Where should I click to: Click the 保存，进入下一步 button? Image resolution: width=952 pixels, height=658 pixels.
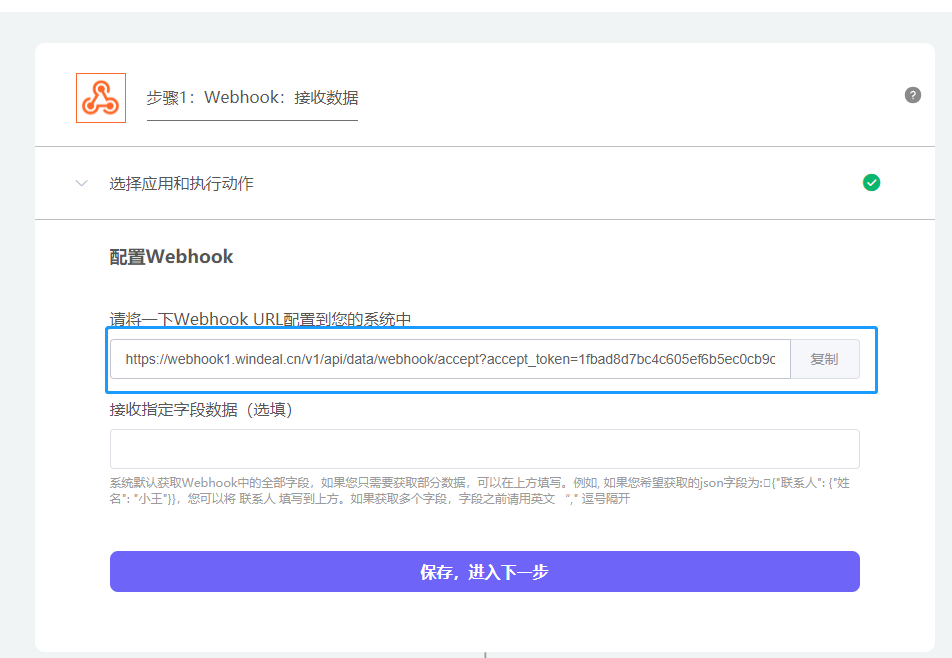[484, 572]
